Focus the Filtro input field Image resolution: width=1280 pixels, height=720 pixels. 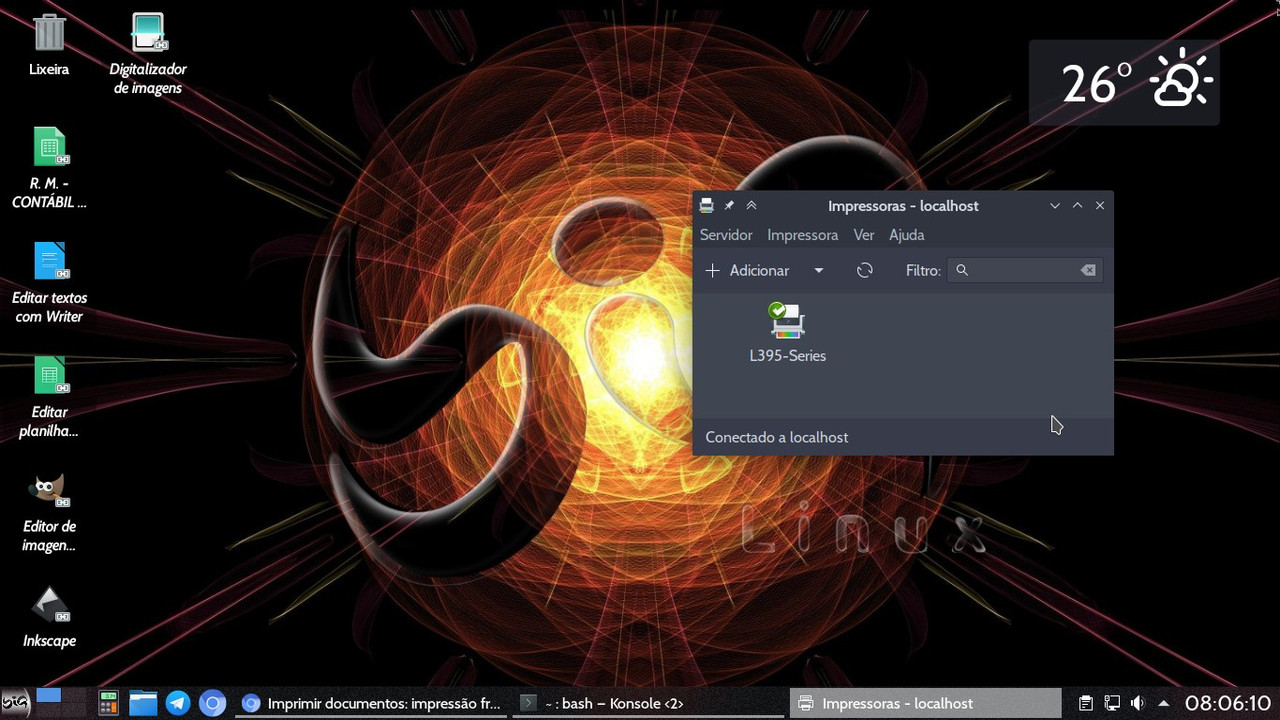(1026, 270)
